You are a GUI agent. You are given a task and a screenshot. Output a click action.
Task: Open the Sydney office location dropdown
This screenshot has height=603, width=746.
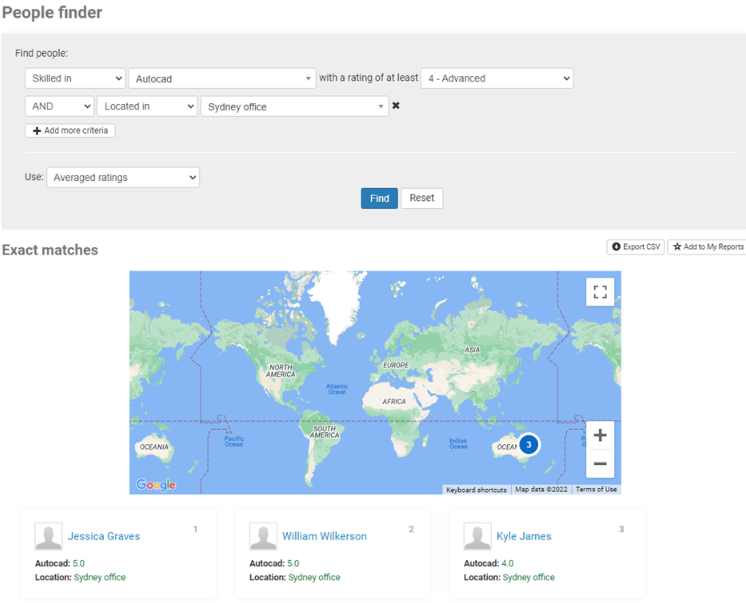point(295,106)
